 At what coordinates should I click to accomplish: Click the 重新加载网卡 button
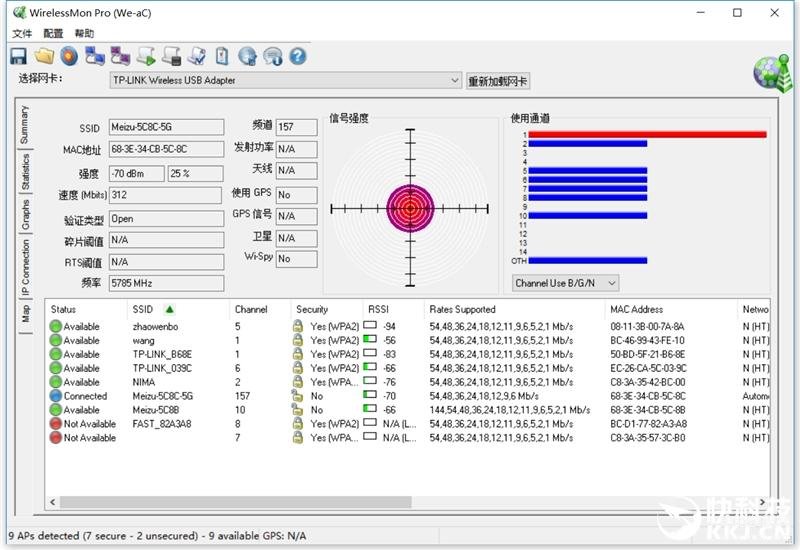498,81
